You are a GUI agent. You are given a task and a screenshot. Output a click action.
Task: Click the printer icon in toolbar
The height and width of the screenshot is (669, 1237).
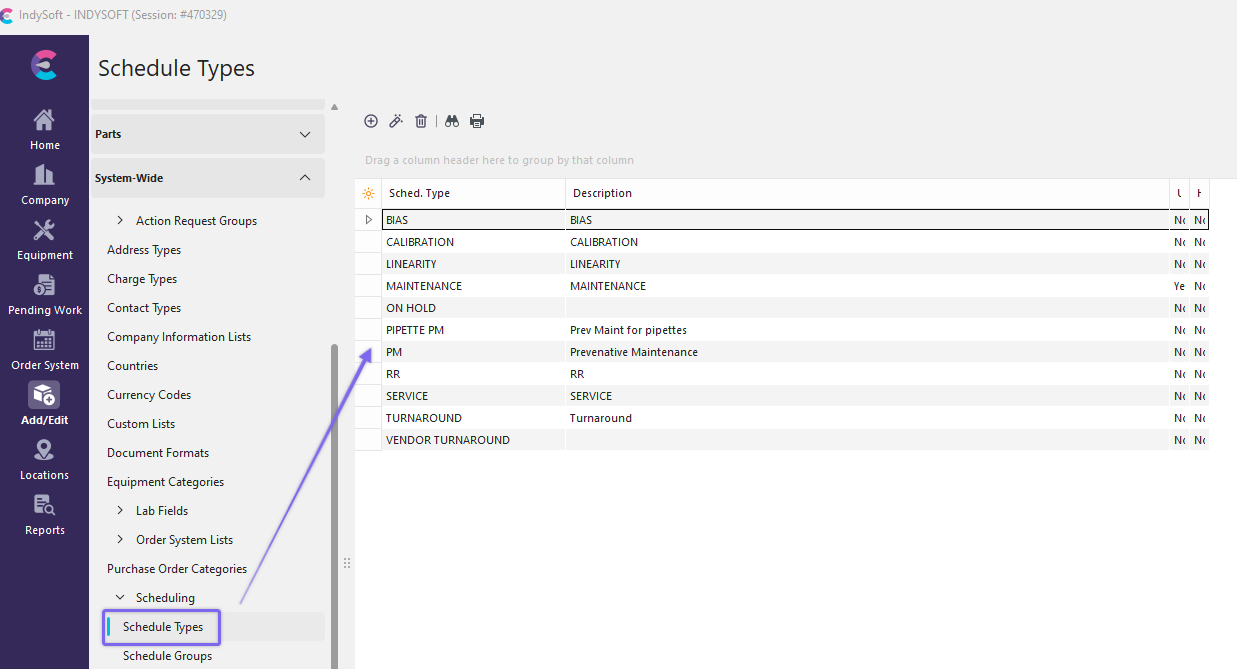click(x=477, y=121)
